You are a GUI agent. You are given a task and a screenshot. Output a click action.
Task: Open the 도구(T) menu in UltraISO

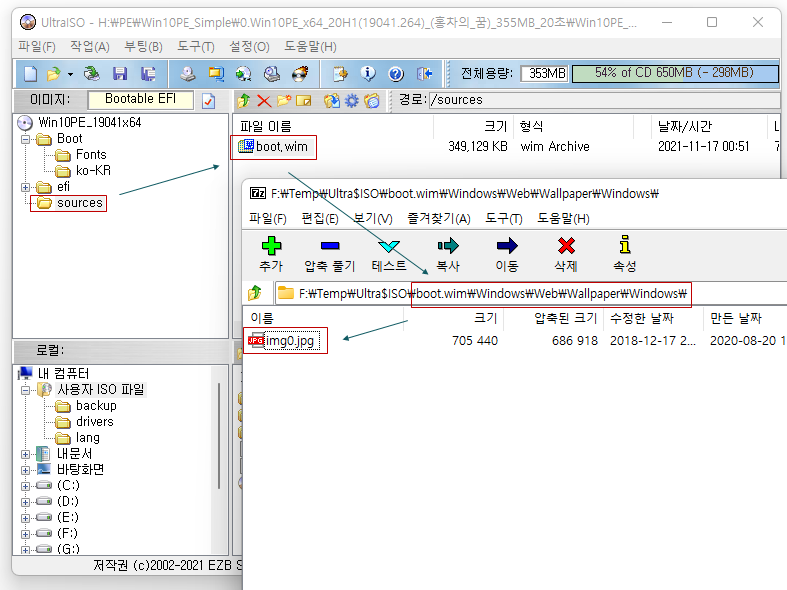coord(196,47)
